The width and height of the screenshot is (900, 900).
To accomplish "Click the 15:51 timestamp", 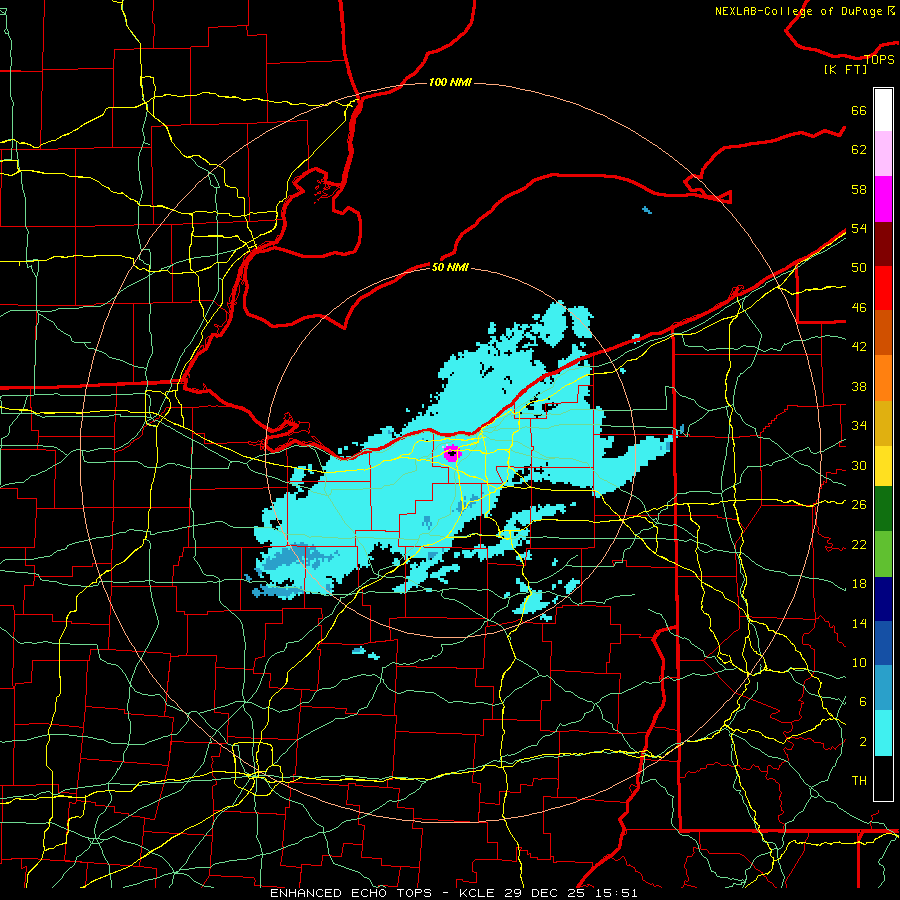I will [x=616, y=893].
